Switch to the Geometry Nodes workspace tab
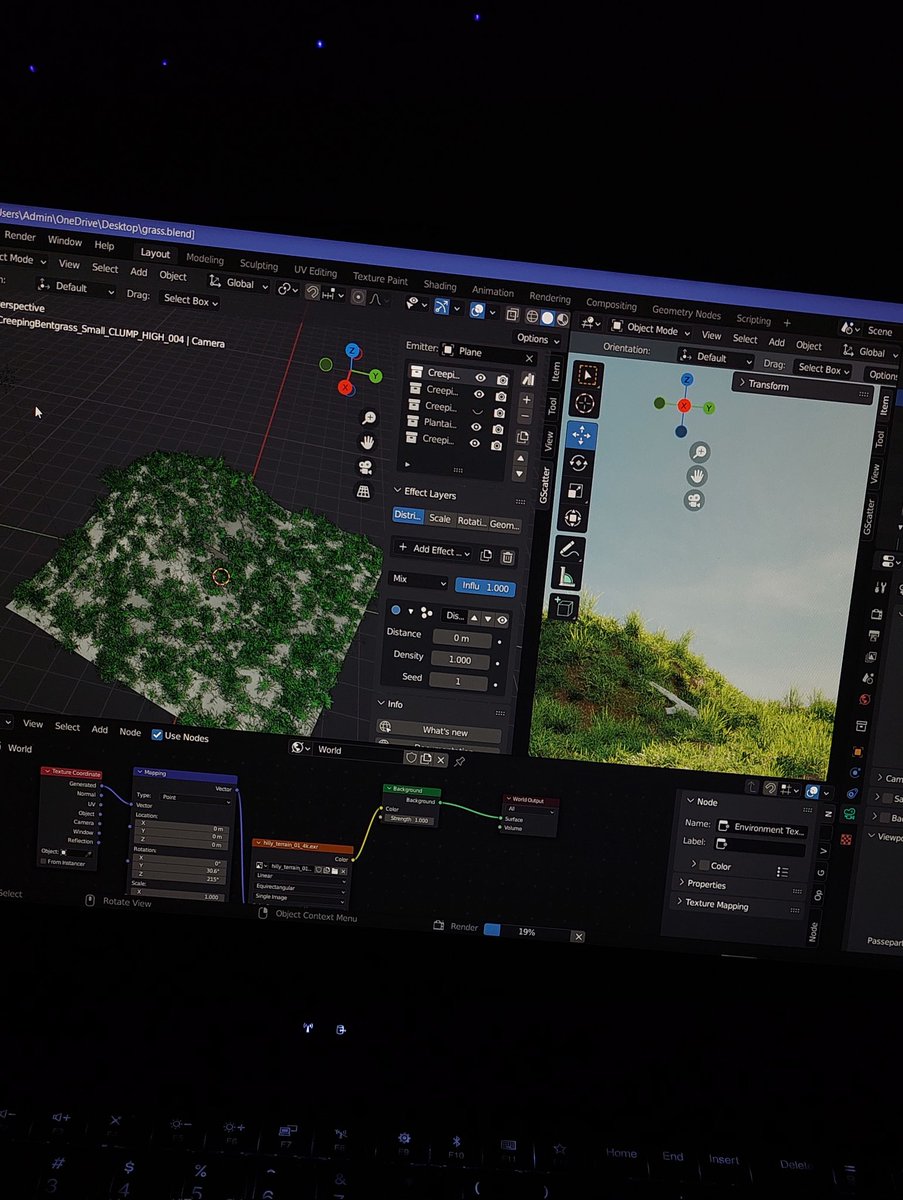 pyautogui.click(x=686, y=313)
